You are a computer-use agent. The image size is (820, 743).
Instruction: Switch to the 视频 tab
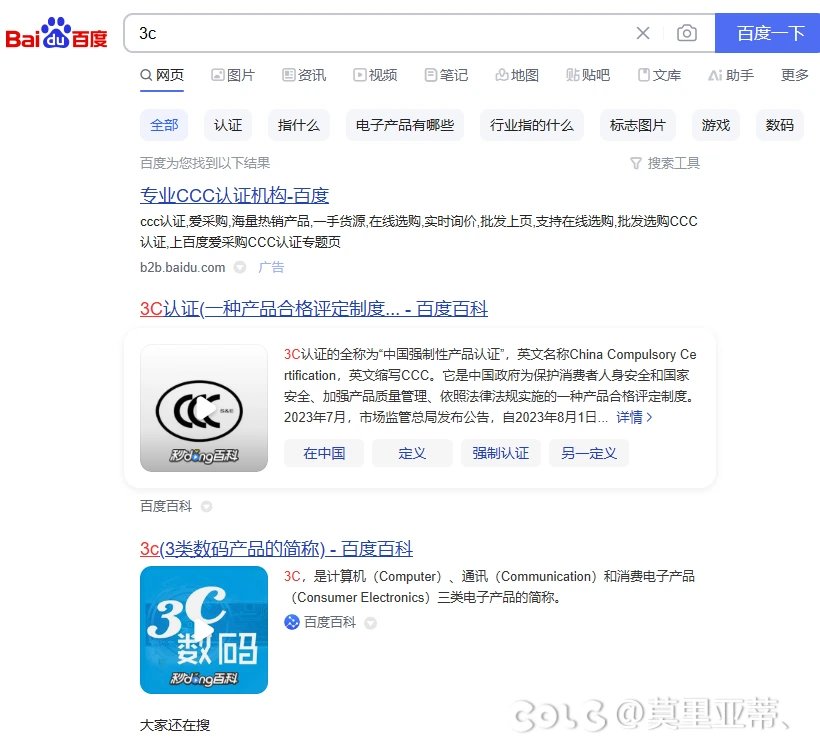(375, 75)
